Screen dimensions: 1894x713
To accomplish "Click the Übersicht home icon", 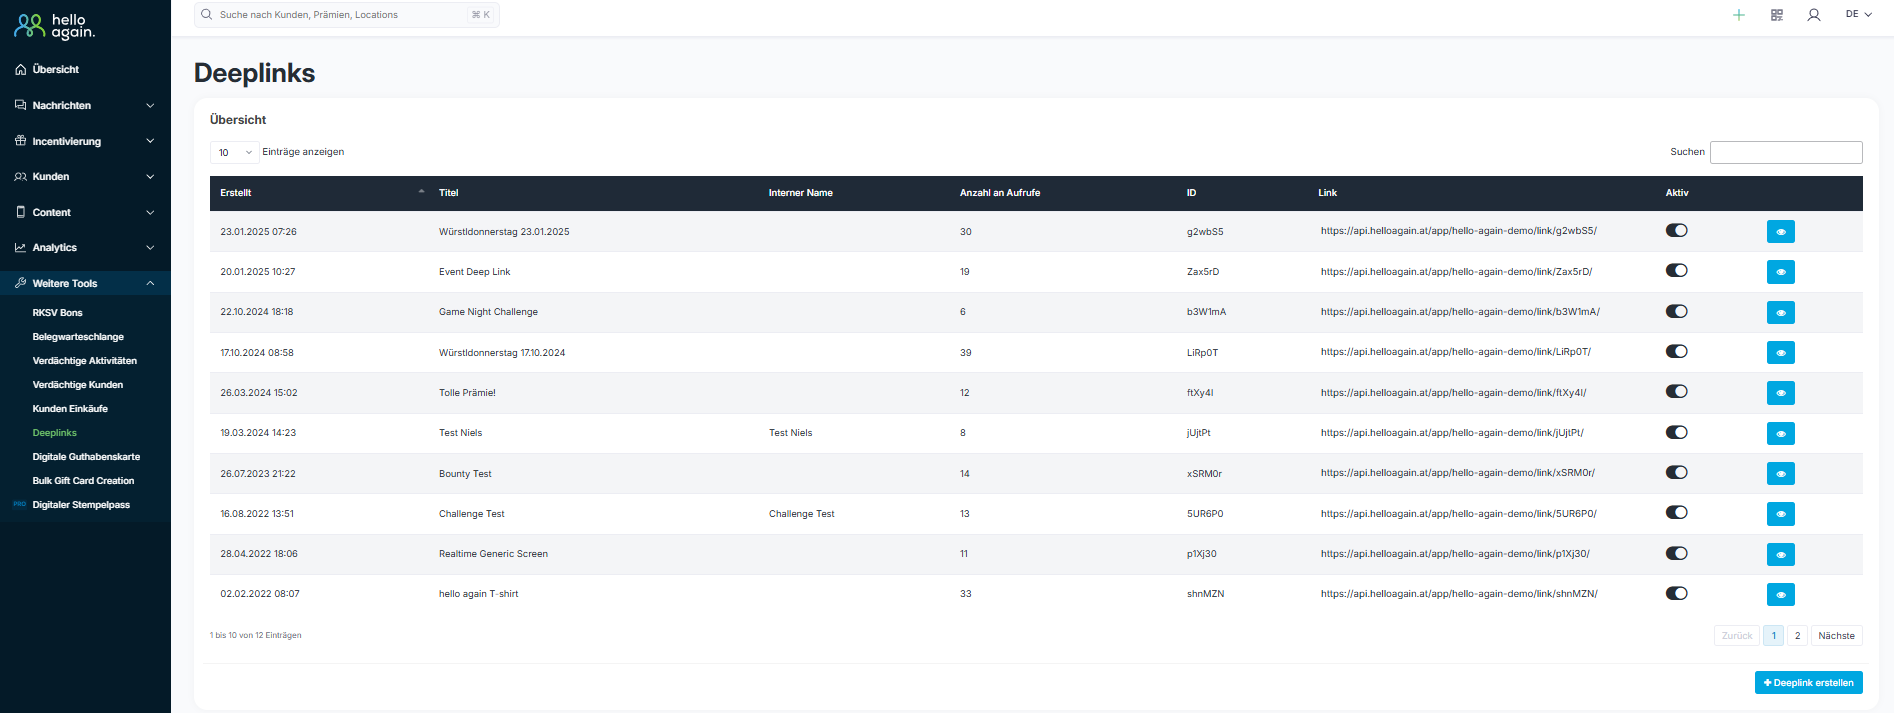I will tap(20, 70).
